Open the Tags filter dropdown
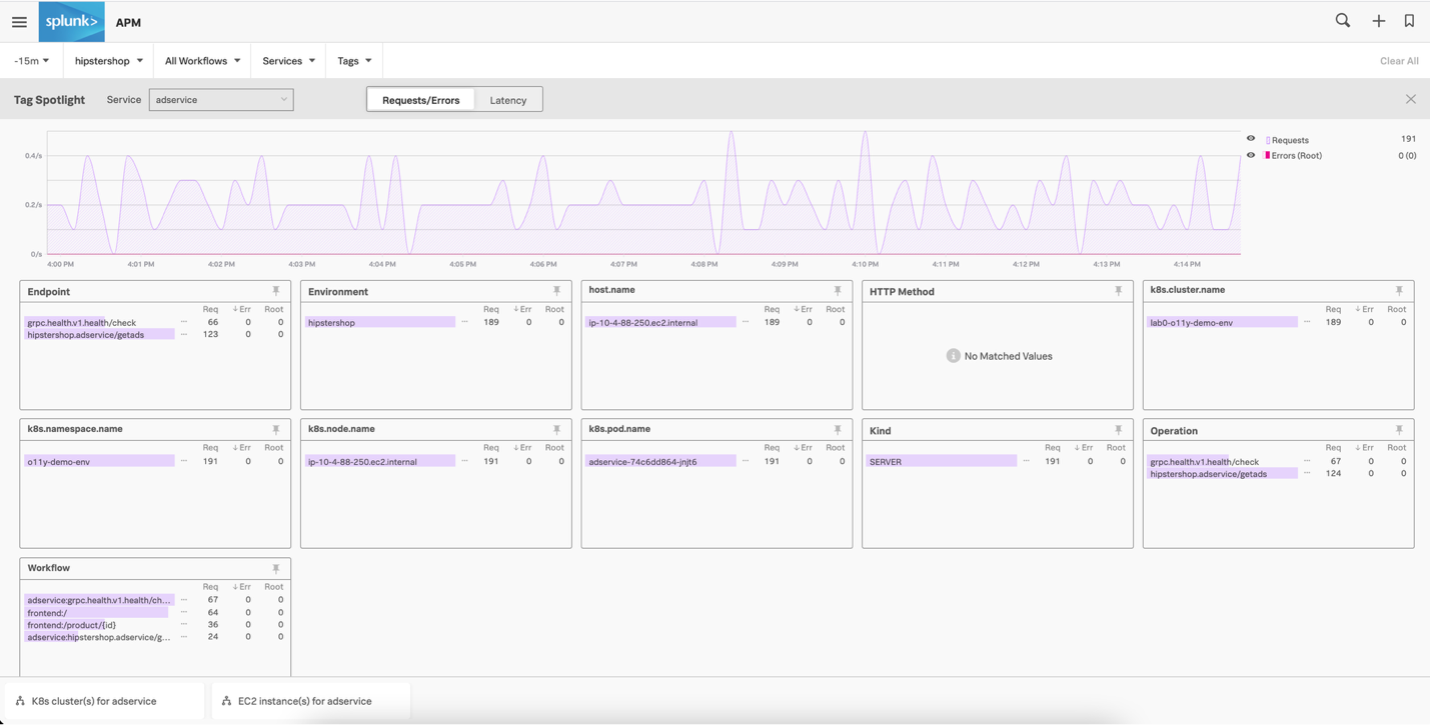 click(354, 61)
